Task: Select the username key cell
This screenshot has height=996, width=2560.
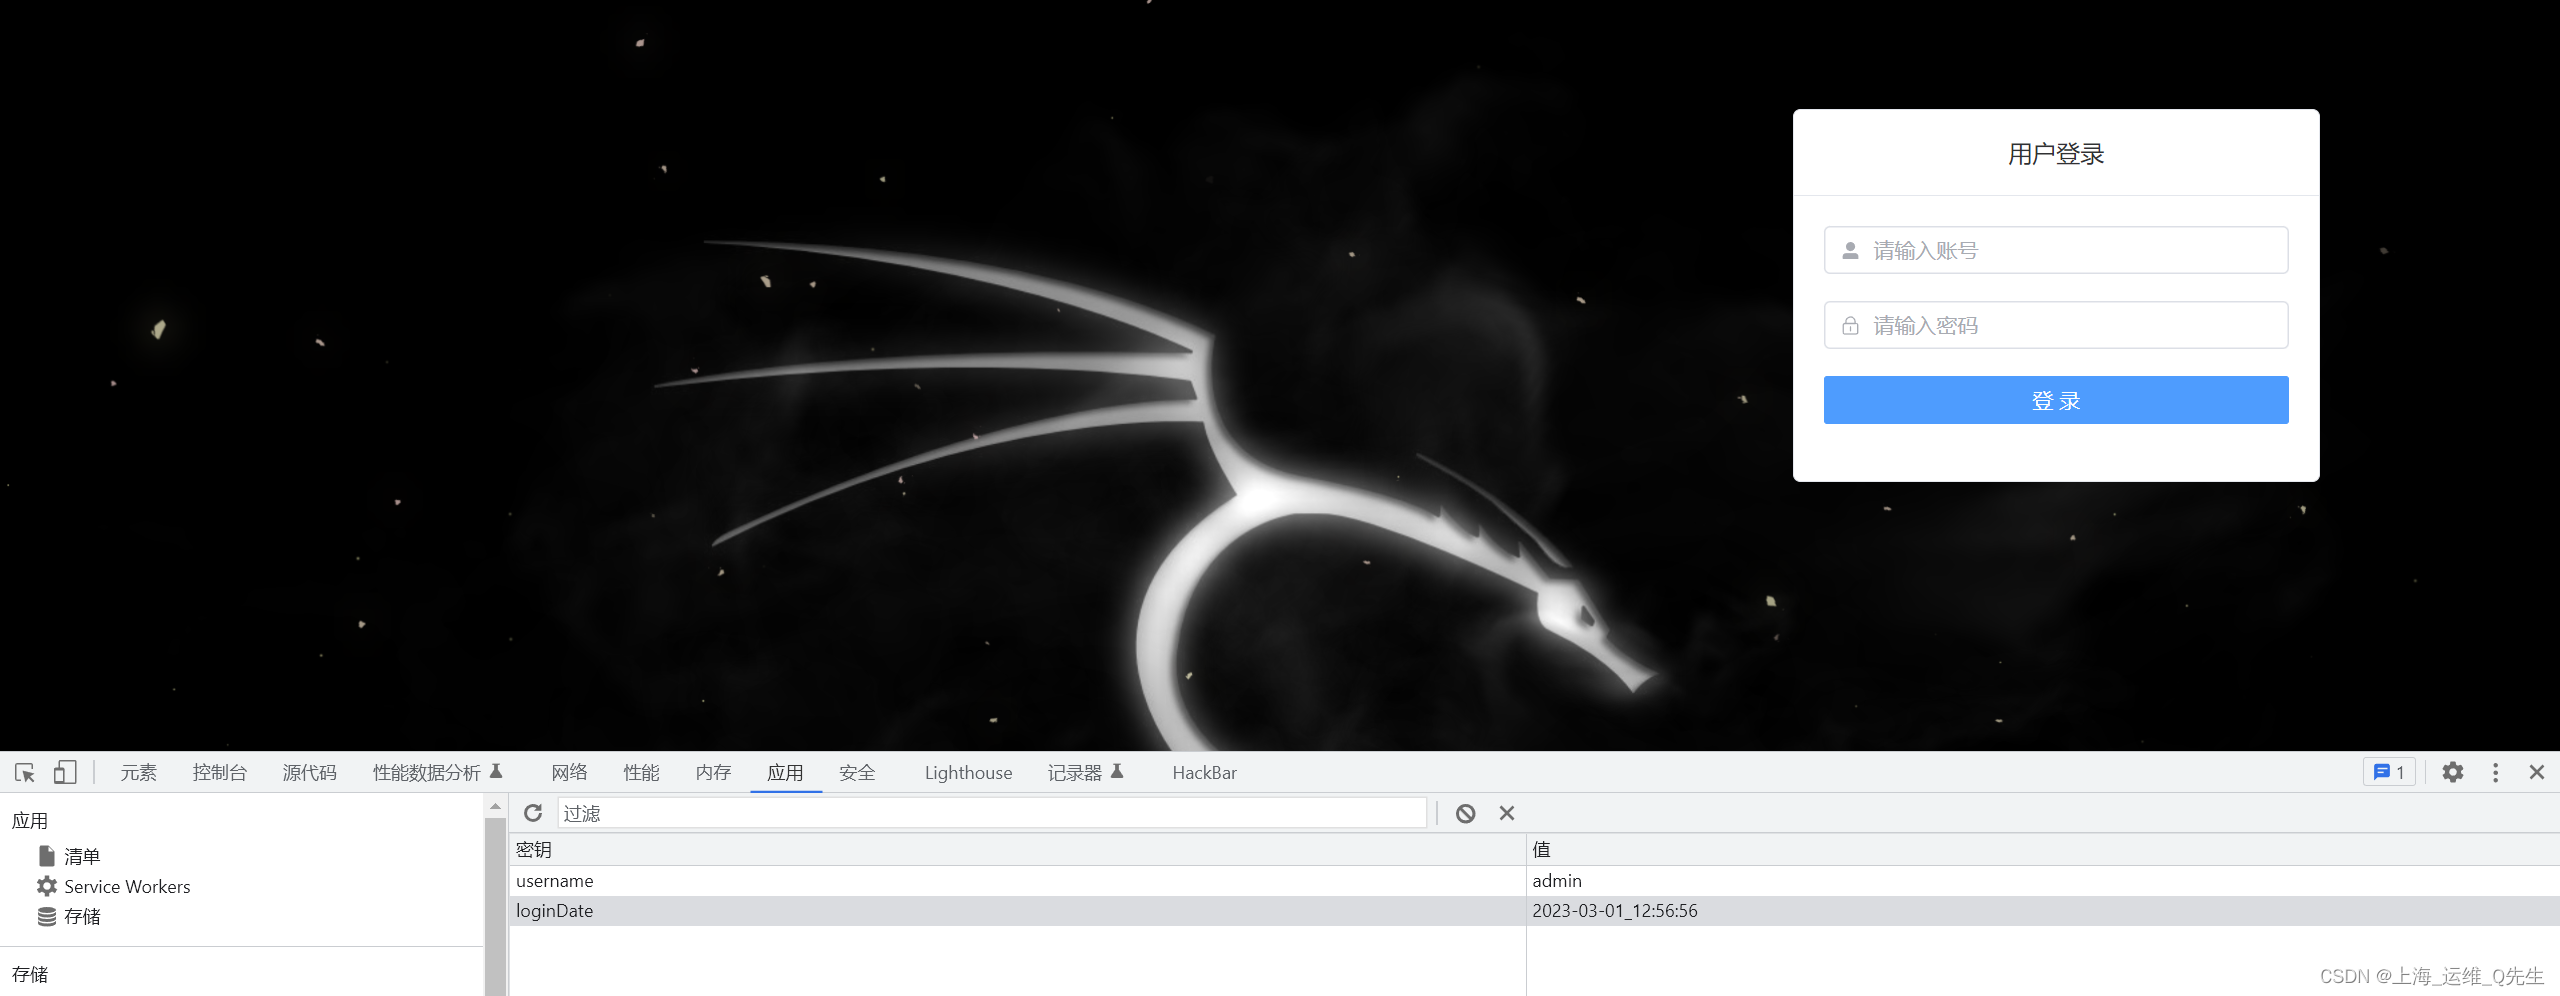Action: (1017, 880)
